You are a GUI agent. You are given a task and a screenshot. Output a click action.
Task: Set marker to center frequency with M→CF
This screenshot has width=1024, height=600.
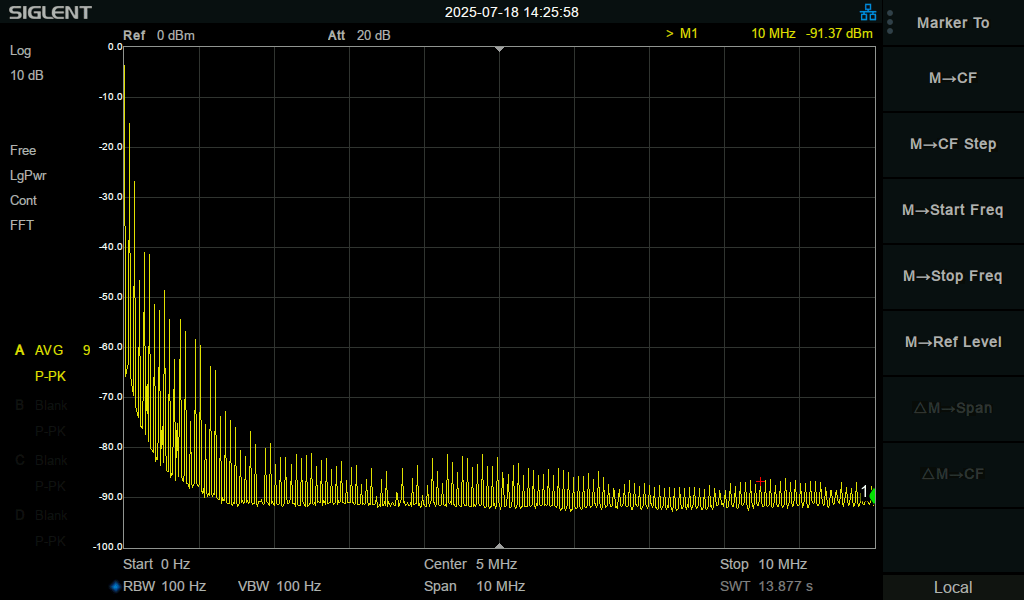[x=953, y=78]
